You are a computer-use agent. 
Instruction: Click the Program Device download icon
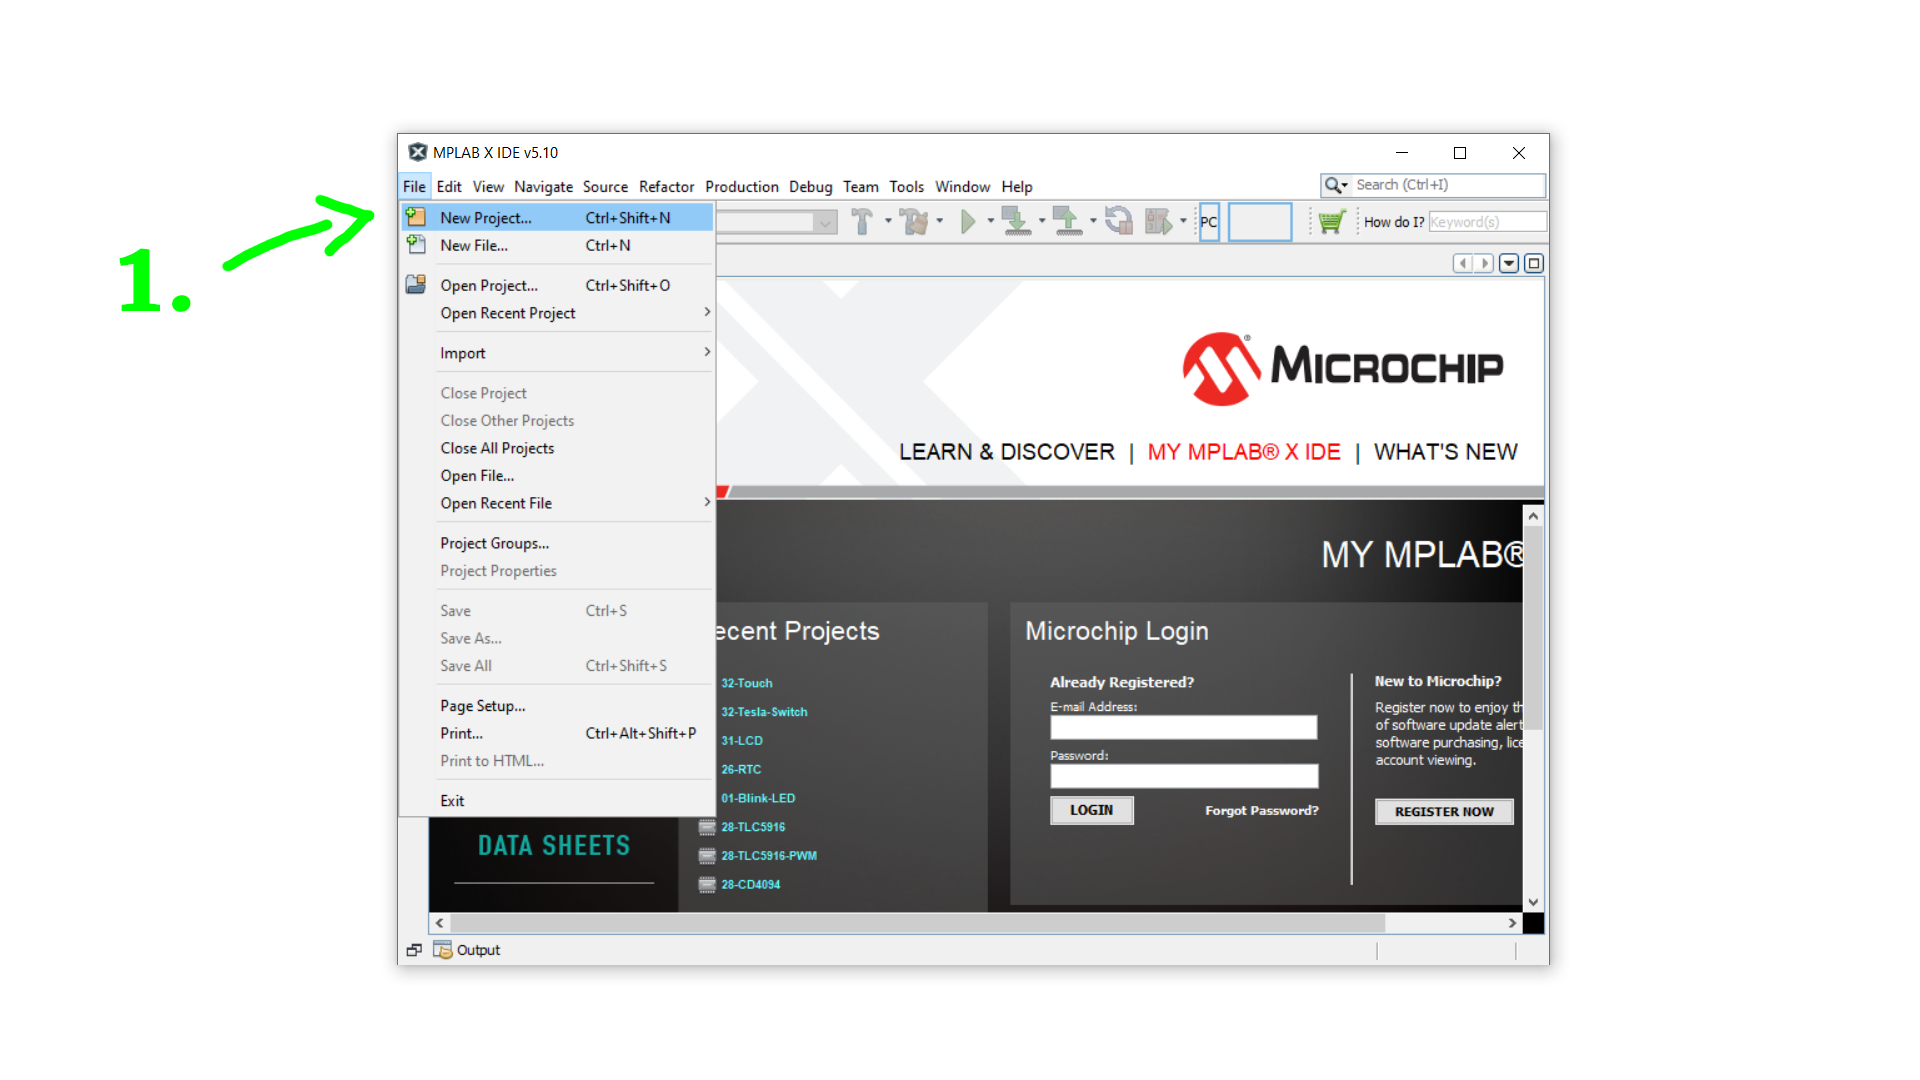click(x=1016, y=221)
